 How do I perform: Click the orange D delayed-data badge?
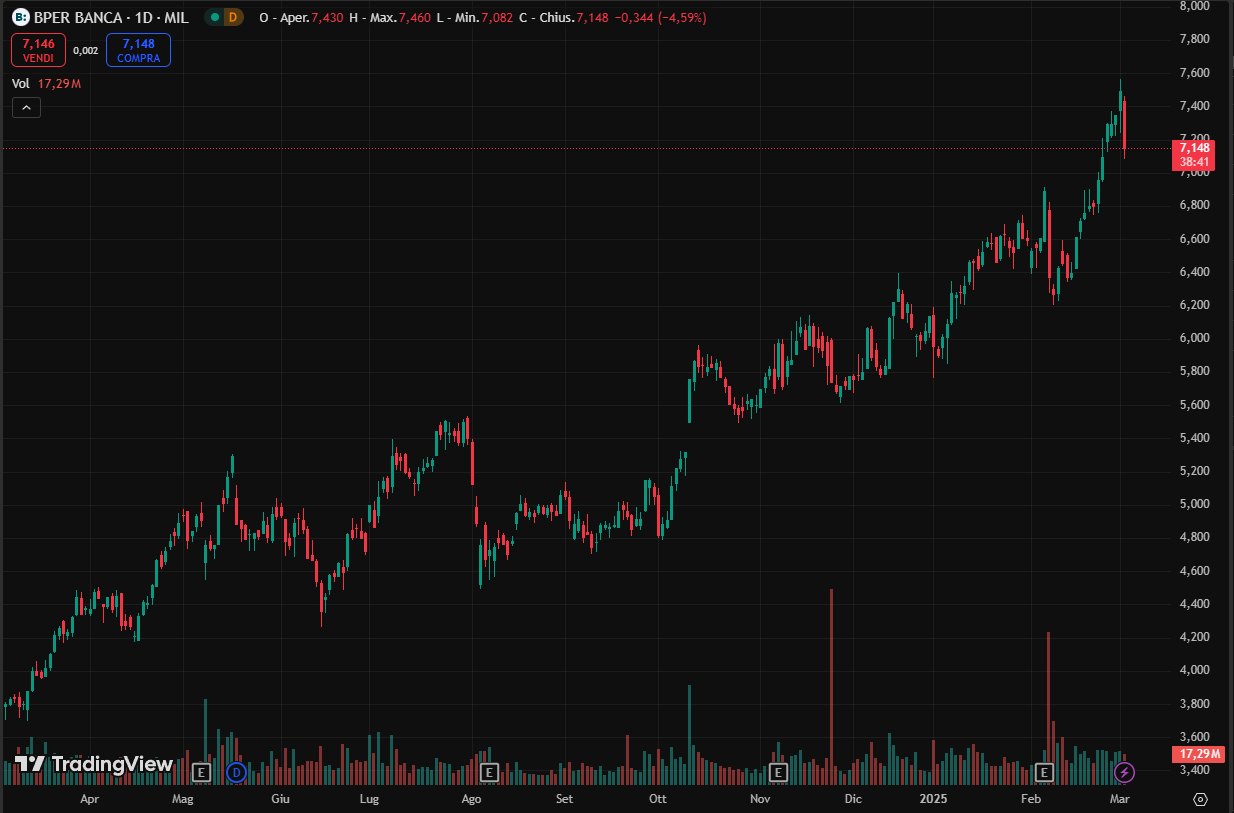coord(233,17)
